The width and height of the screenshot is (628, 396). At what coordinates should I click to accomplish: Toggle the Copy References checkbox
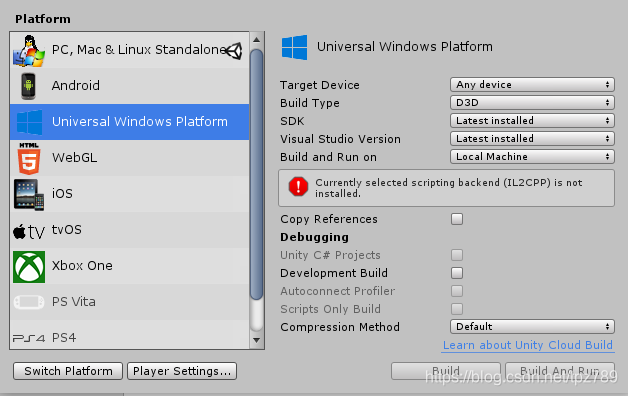457,219
